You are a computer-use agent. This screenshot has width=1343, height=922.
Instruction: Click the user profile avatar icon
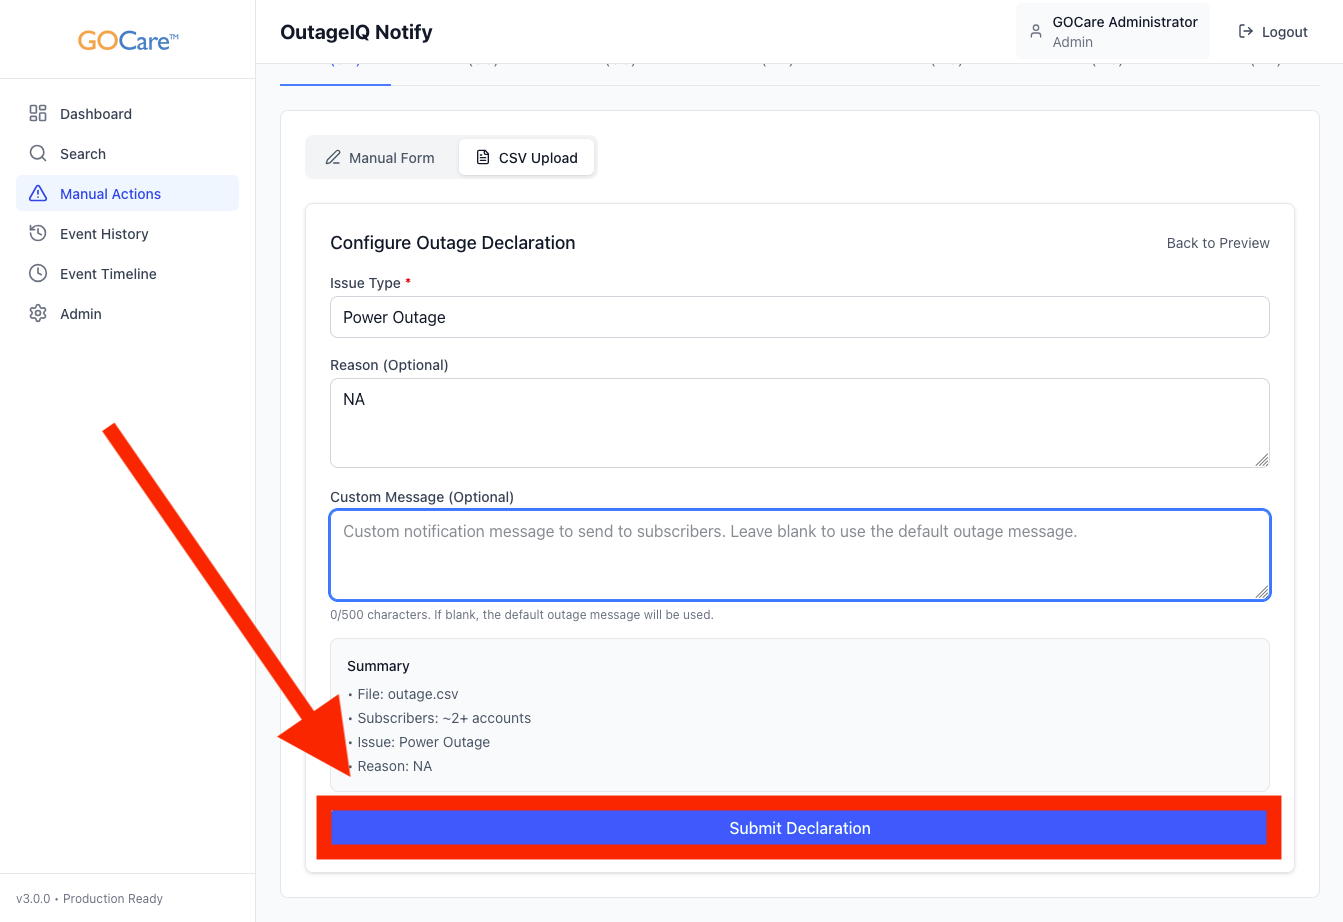click(x=1036, y=31)
